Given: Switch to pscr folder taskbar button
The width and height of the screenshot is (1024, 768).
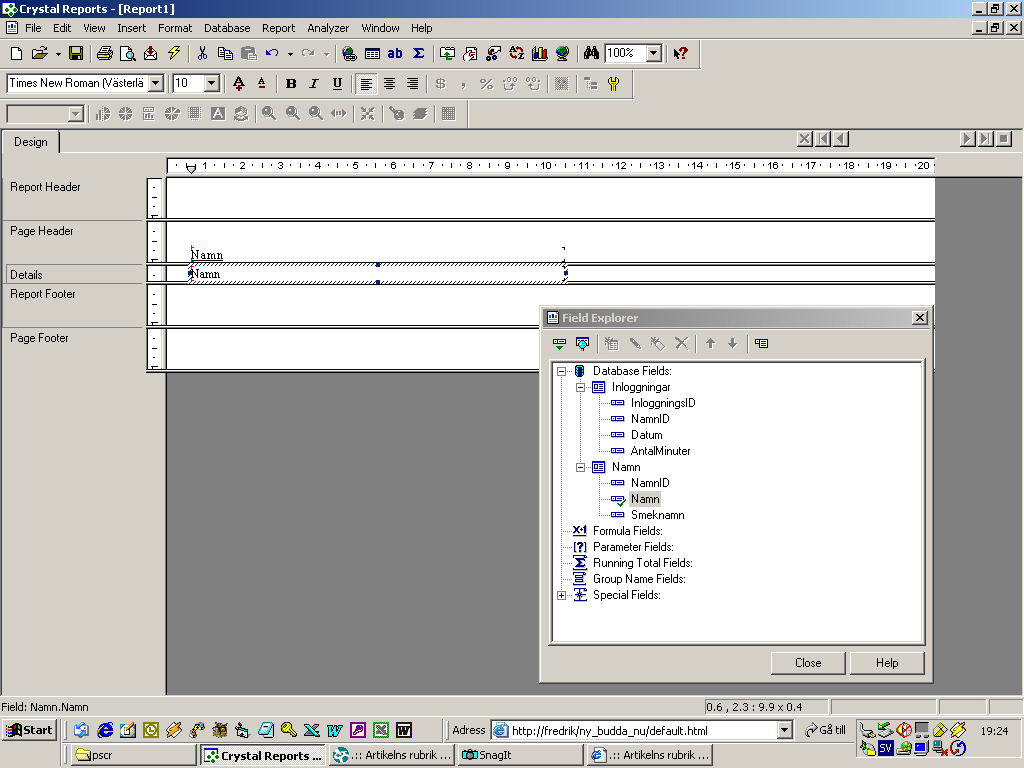Looking at the screenshot, I should point(133,755).
